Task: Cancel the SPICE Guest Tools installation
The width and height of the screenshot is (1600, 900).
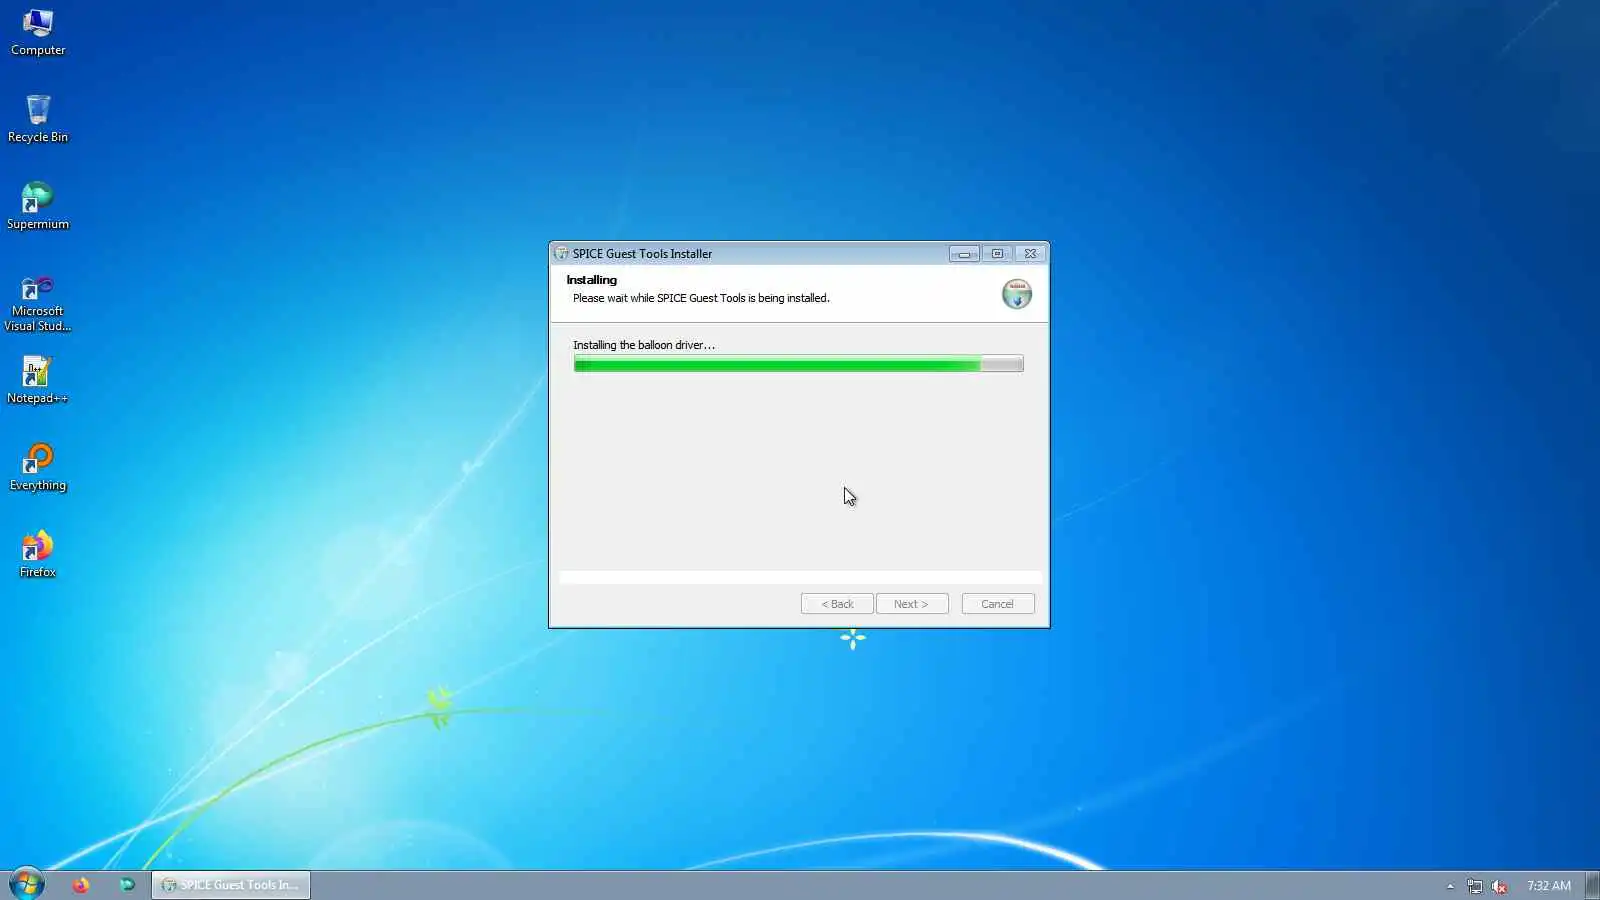Action: (998, 604)
